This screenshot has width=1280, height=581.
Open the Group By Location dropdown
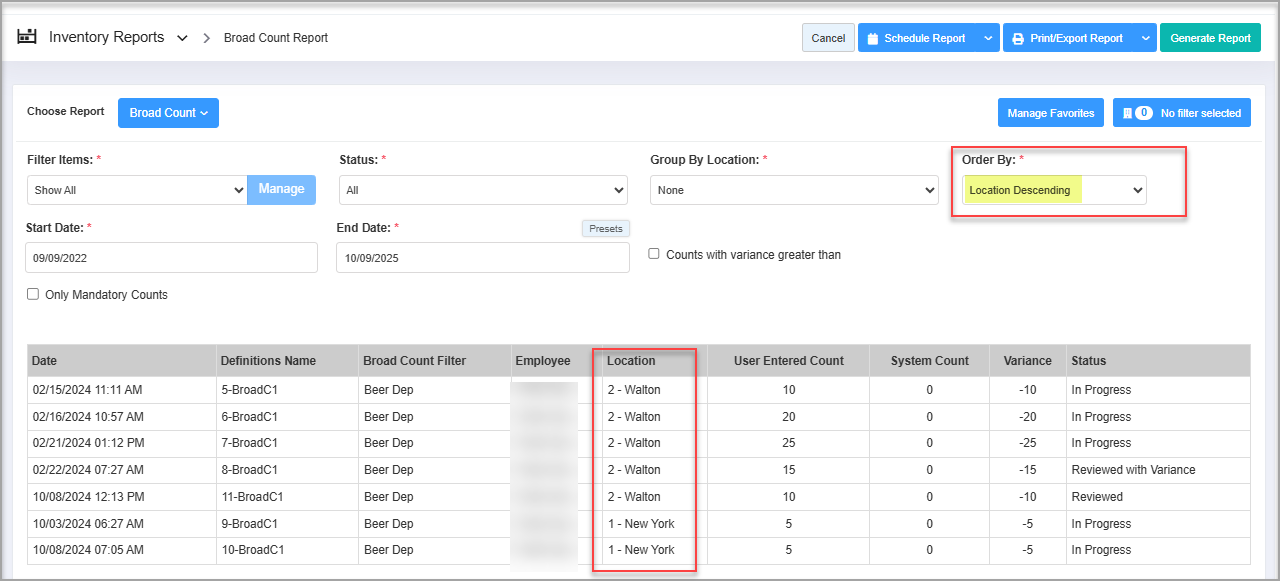coord(794,190)
